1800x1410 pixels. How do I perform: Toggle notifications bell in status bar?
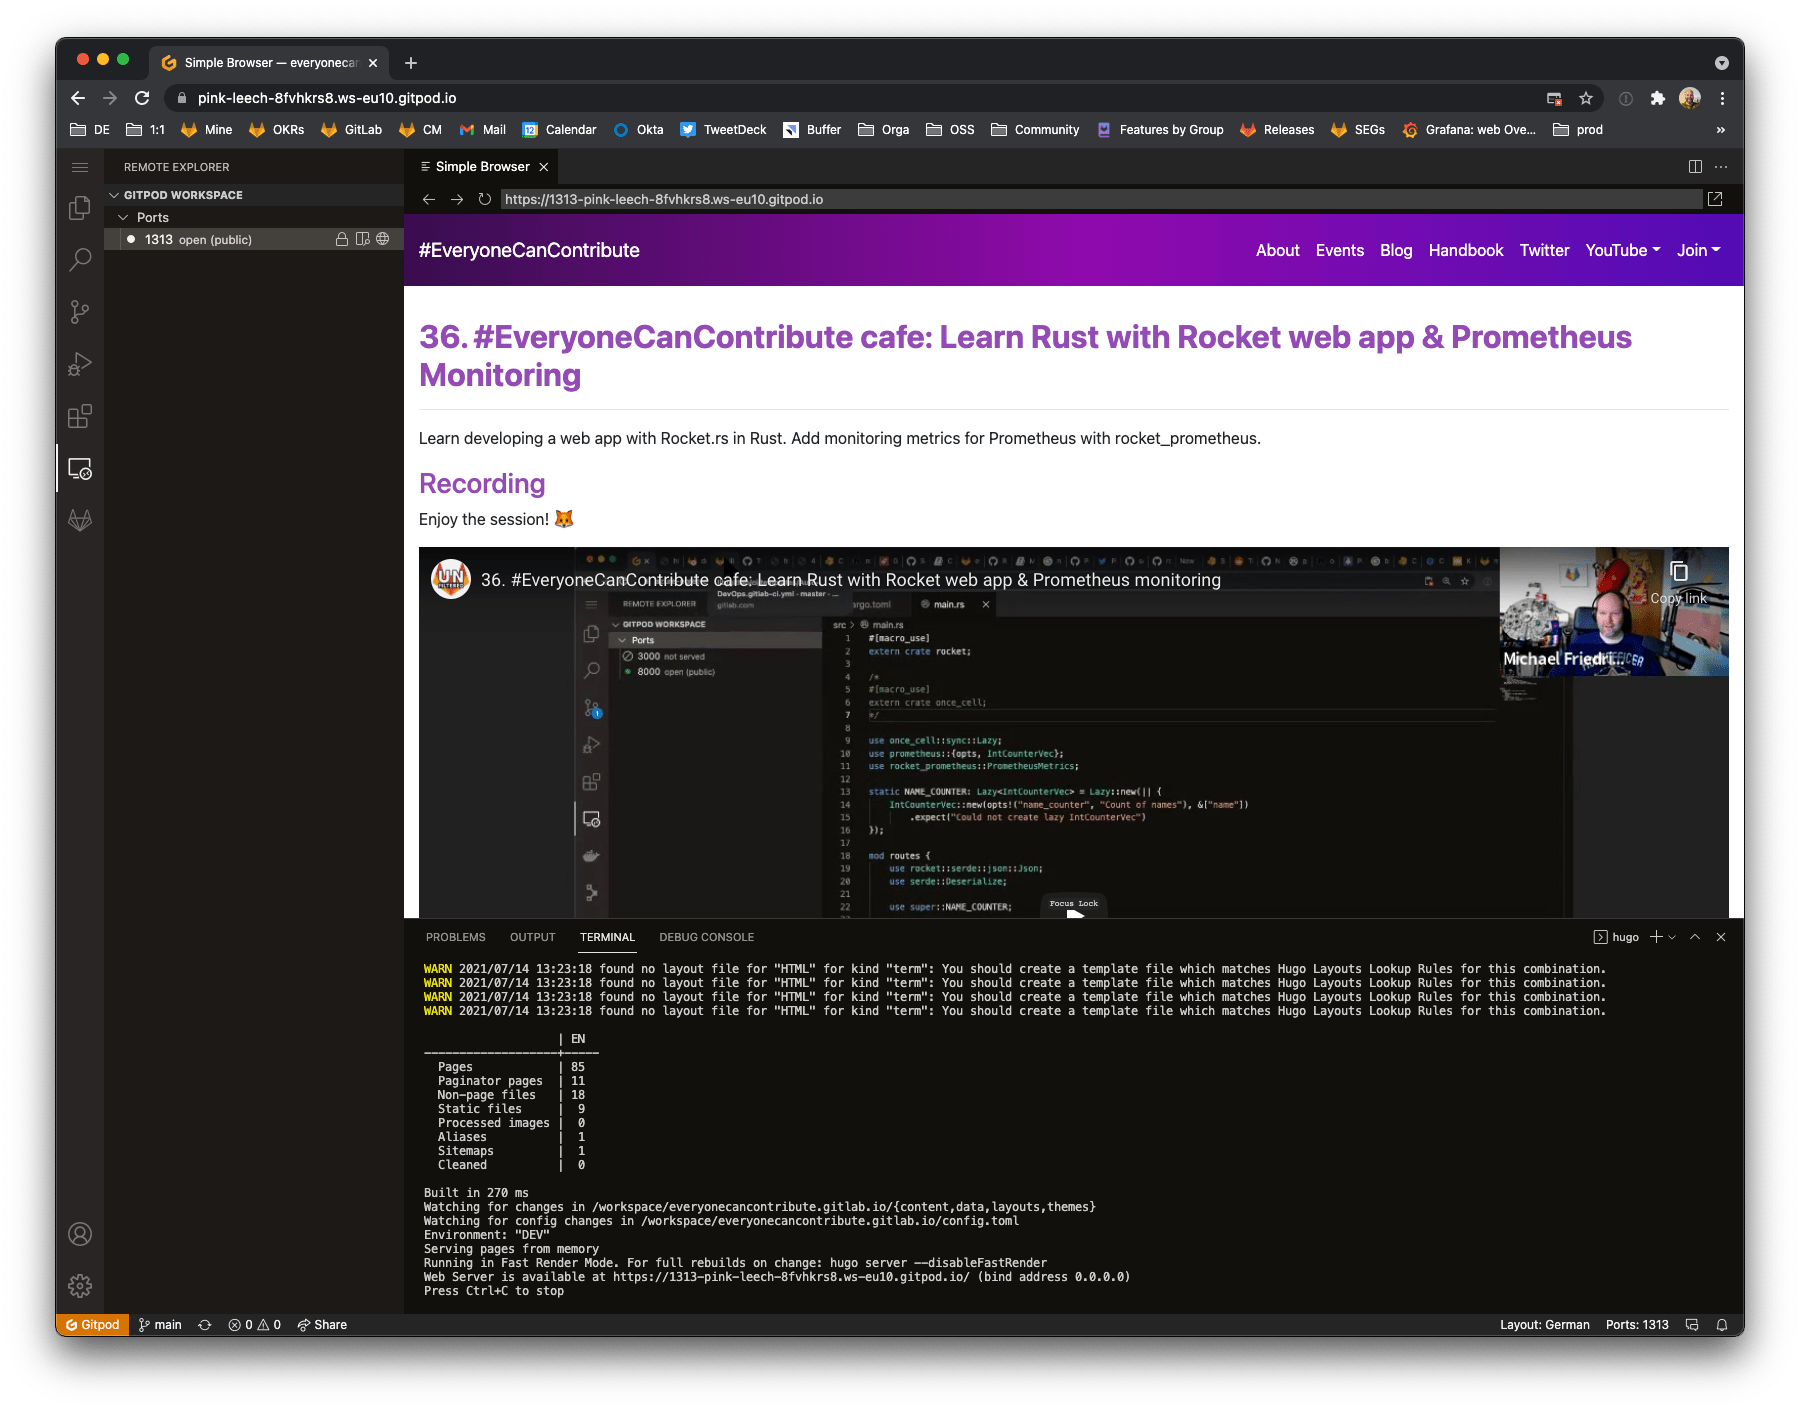[x=1721, y=1325]
